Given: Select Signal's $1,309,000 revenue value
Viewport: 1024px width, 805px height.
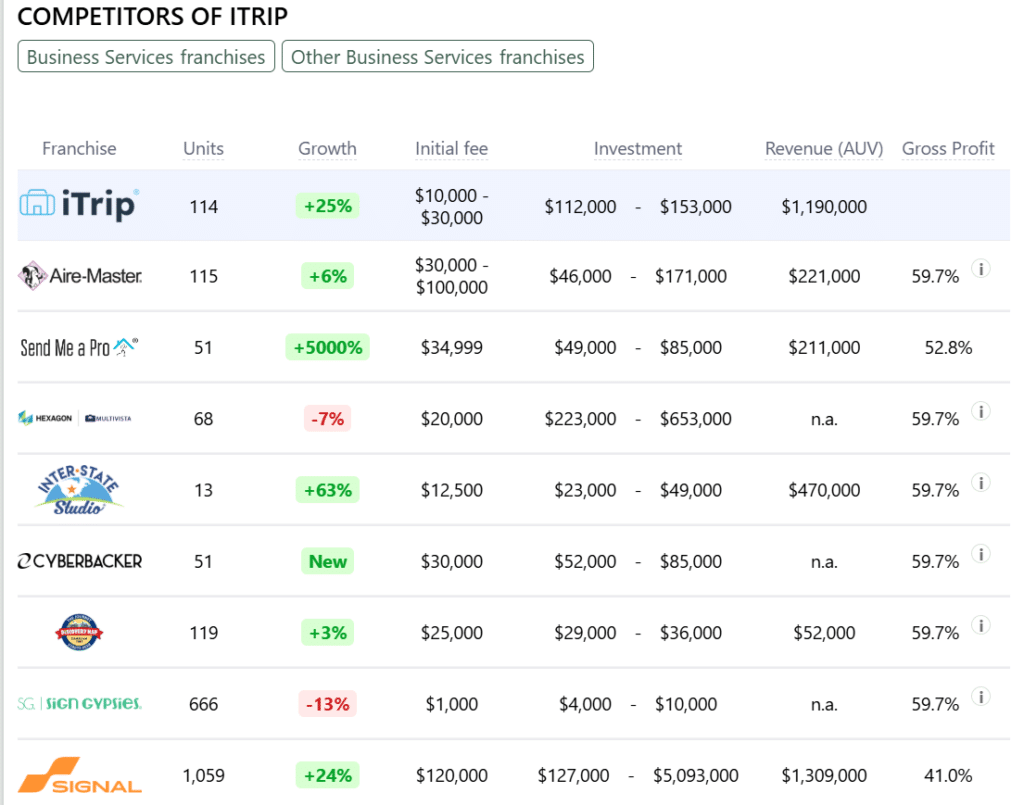Looking at the screenshot, I should click(824, 776).
